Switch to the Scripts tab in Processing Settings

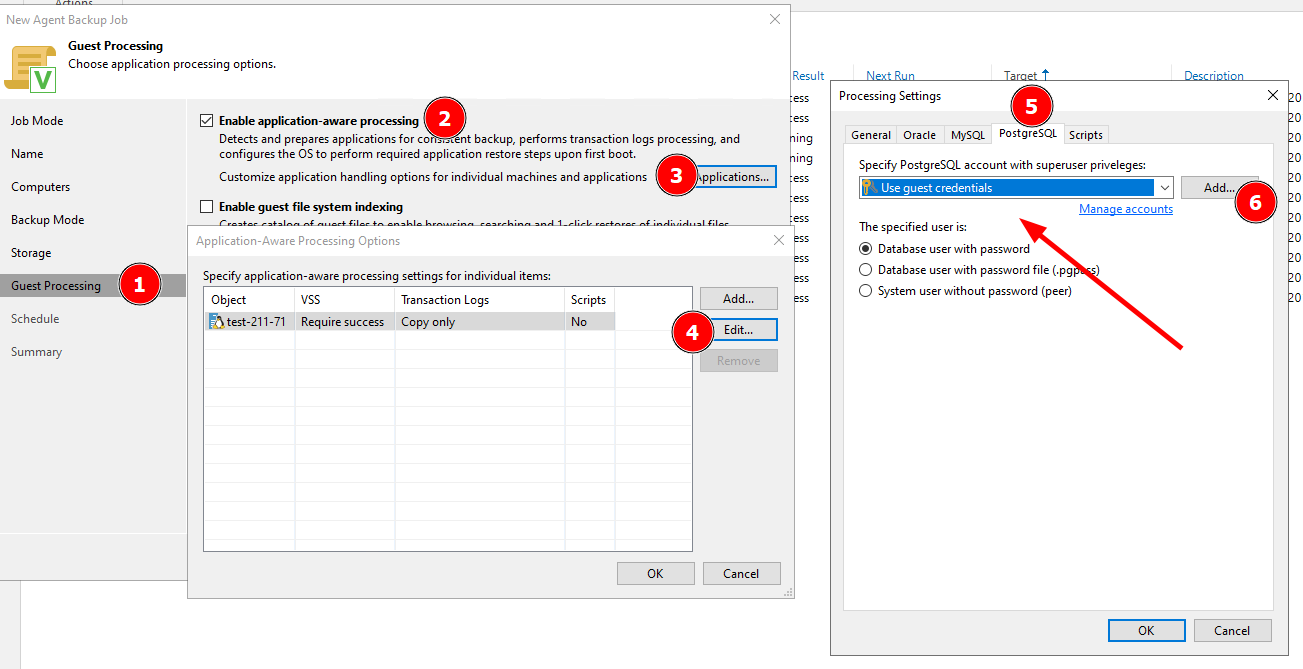click(1086, 135)
